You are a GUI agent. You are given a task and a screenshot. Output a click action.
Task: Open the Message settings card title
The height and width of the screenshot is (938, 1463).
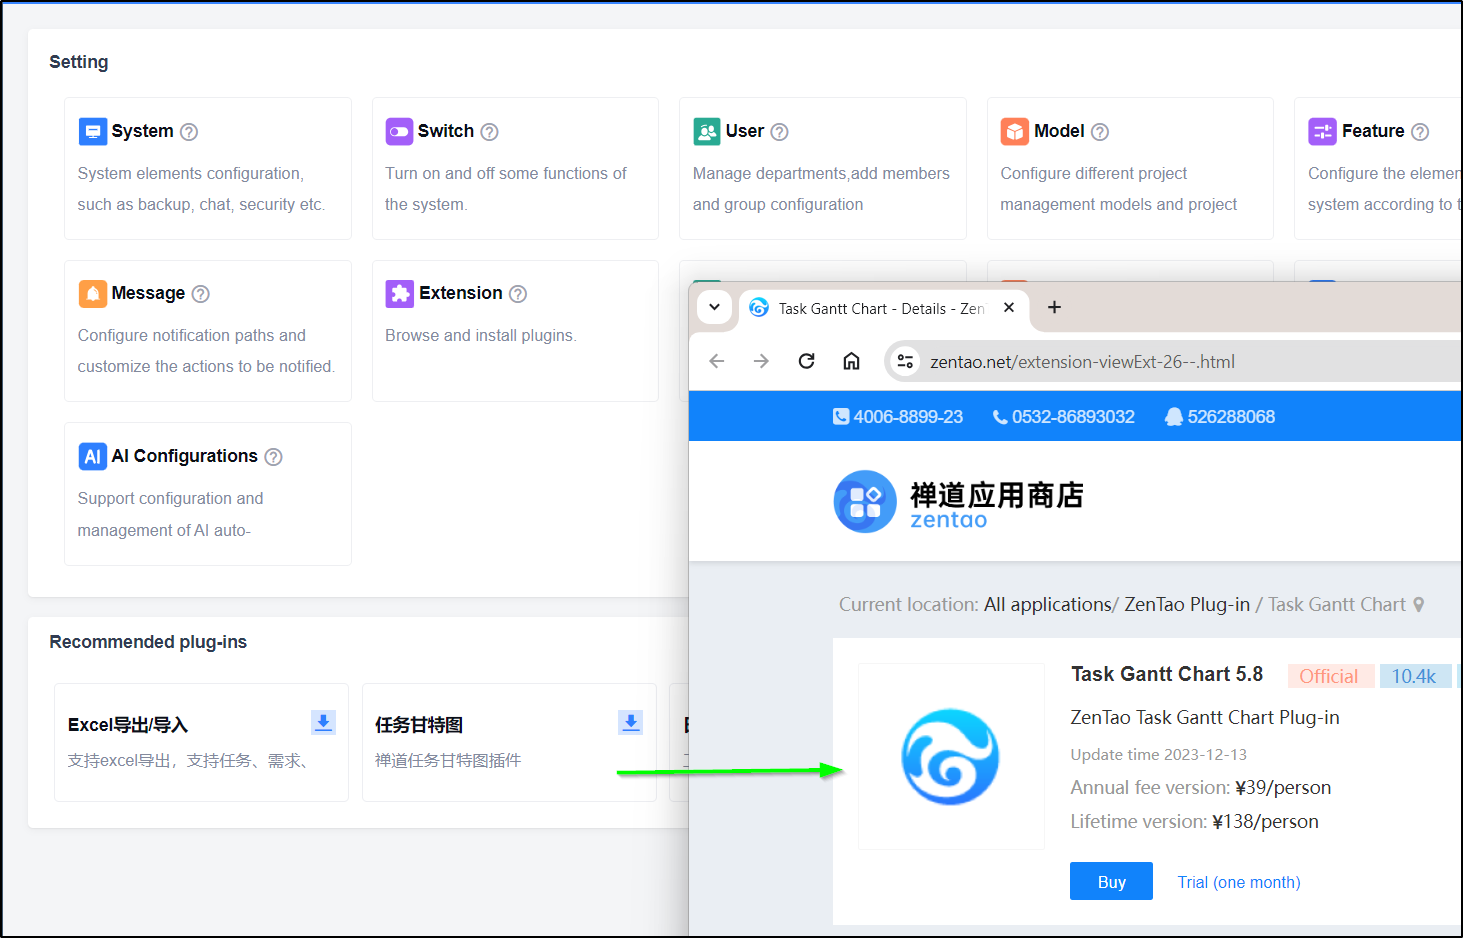(x=148, y=293)
